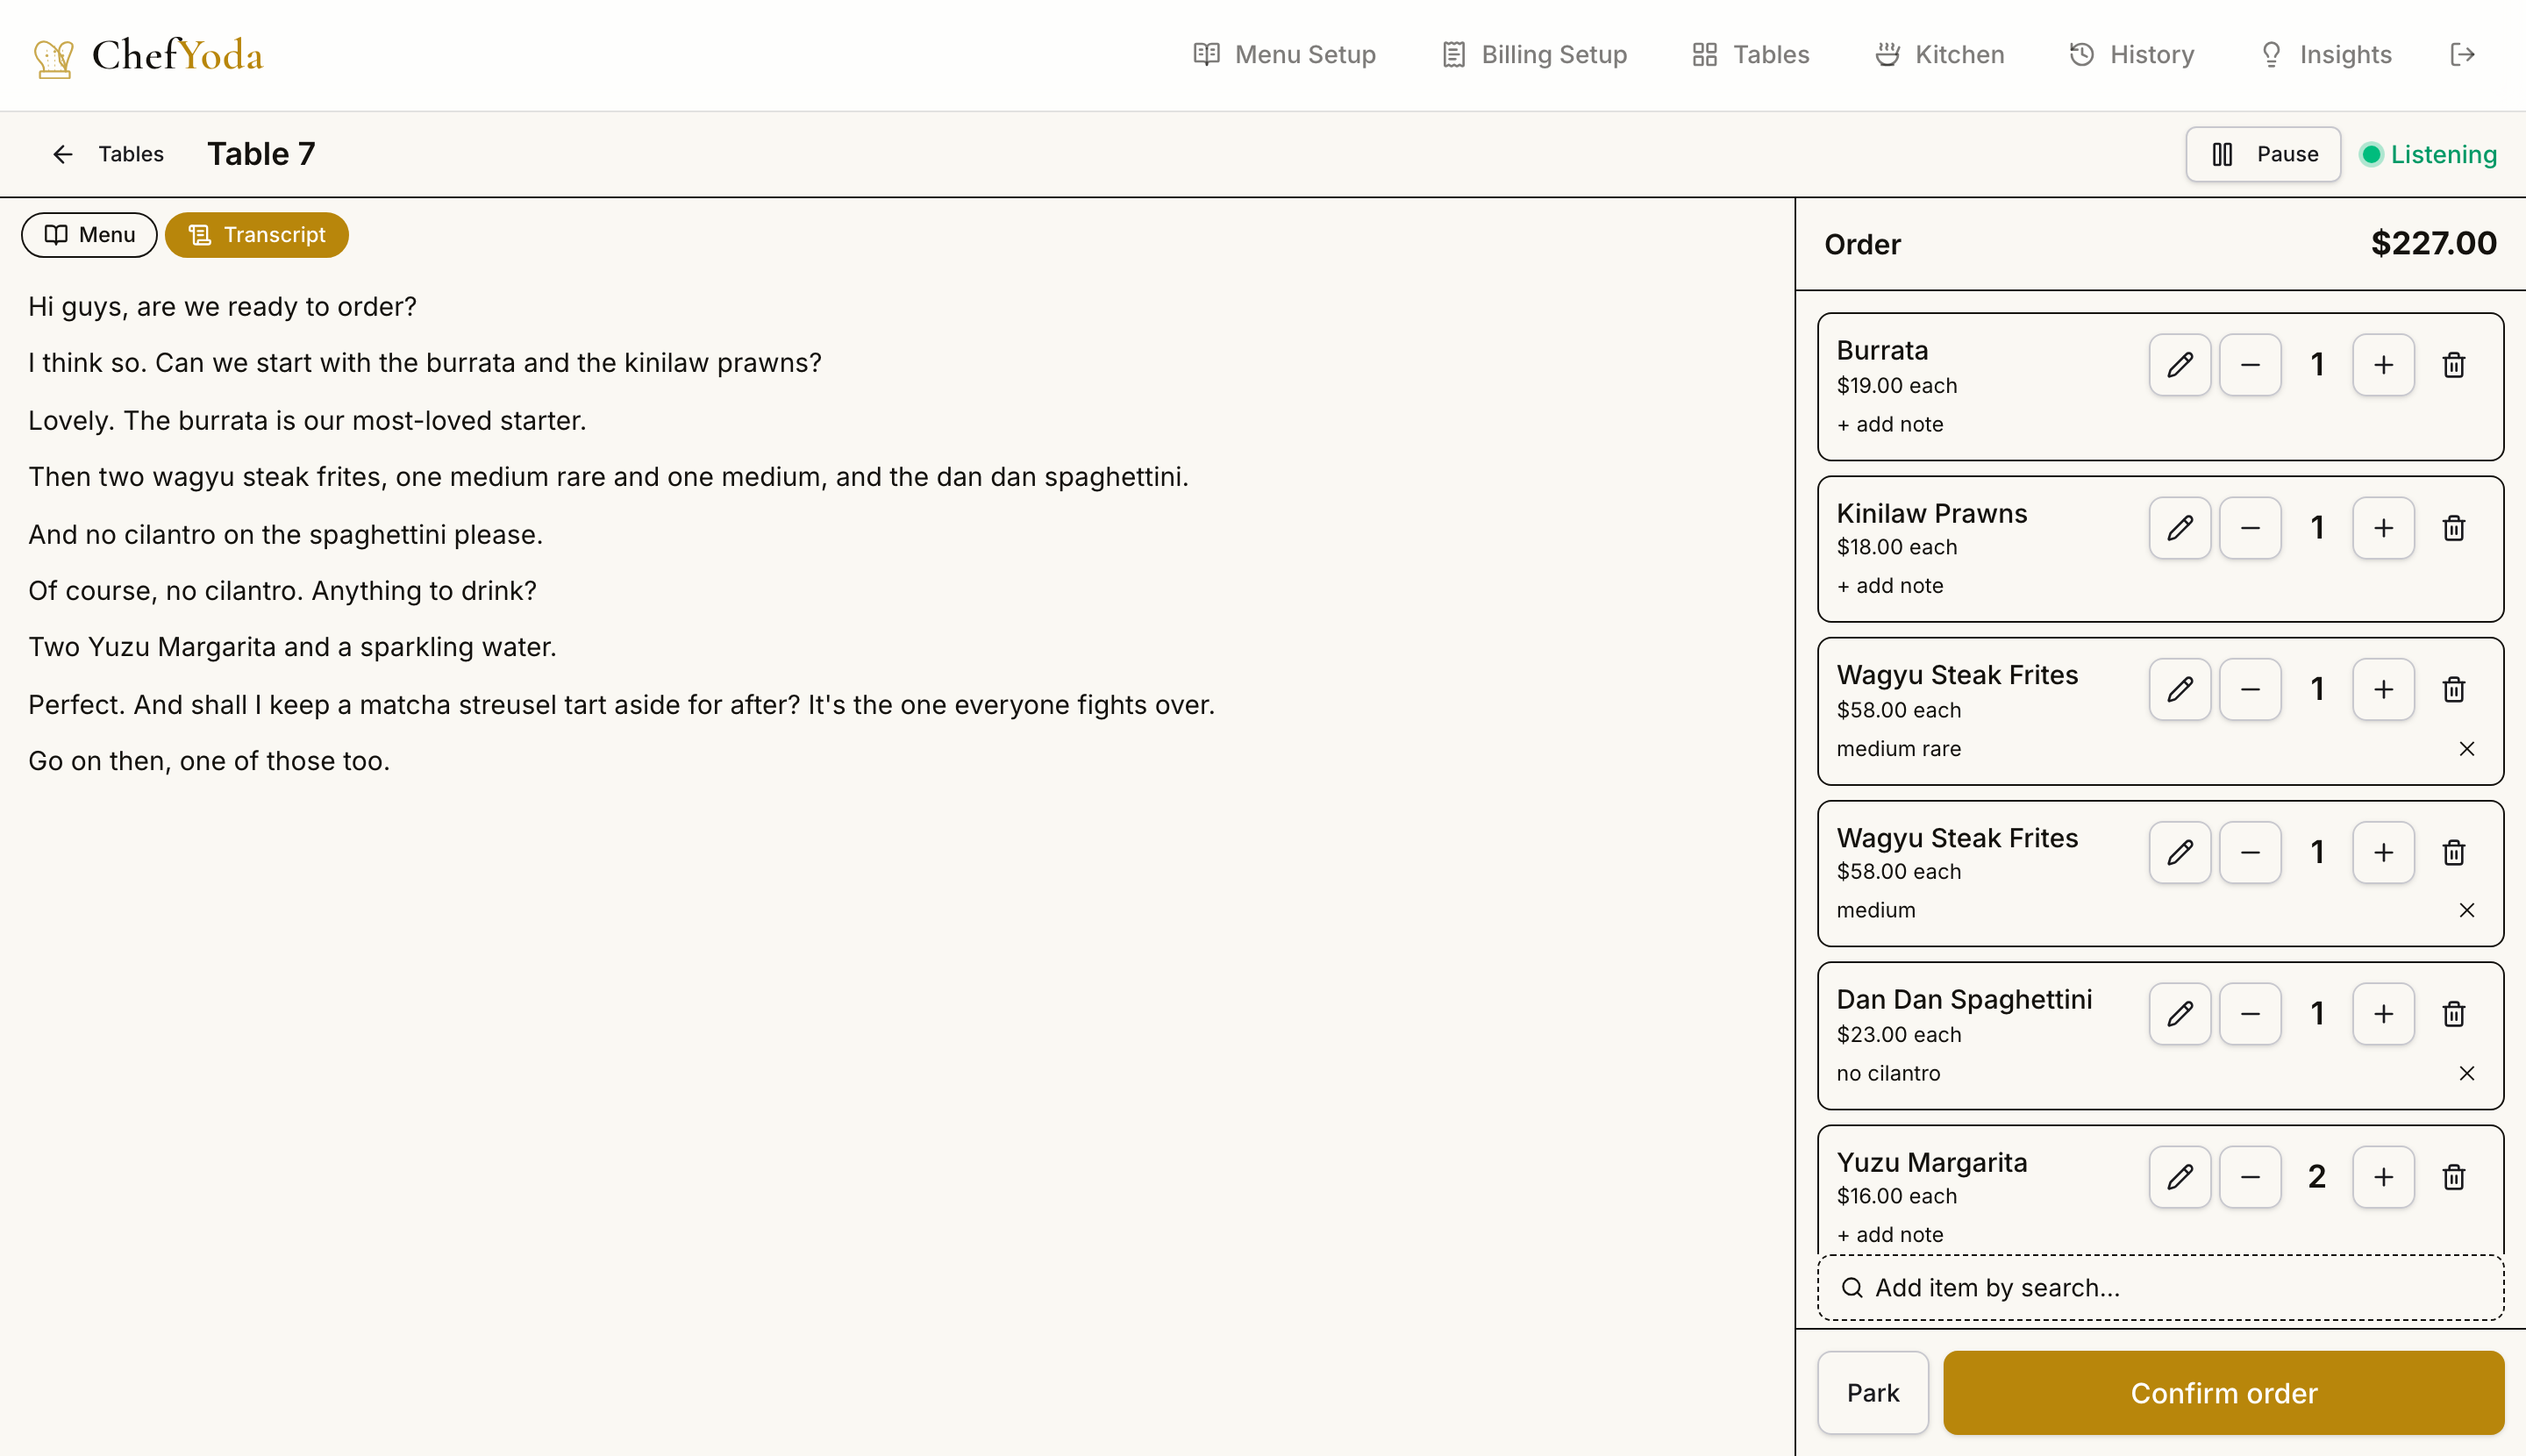Click the Dan Dan Spaghettini item name
Viewport: 2526px width, 1456px height.
coord(1964,999)
